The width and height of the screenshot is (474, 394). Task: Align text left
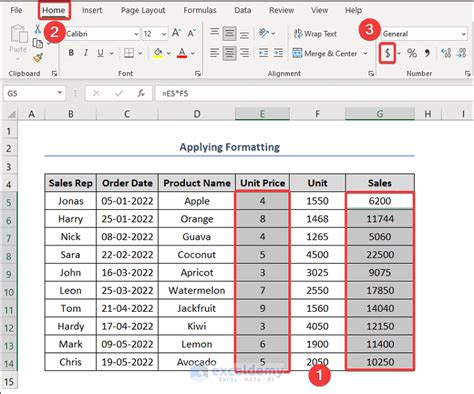(x=214, y=53)
